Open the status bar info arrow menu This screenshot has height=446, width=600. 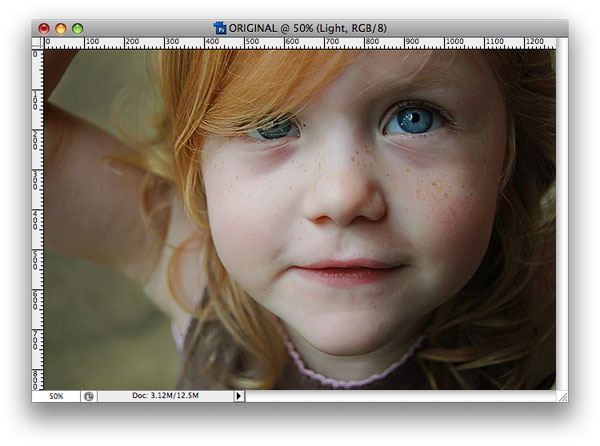239,396
